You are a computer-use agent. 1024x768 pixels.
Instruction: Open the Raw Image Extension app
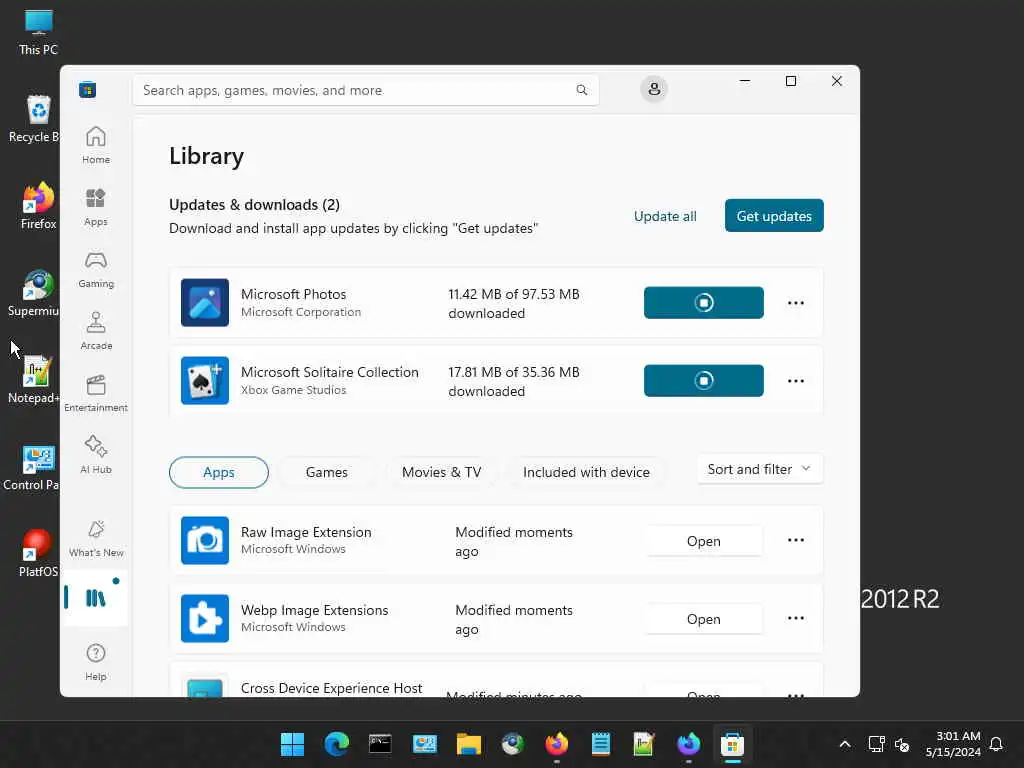pos(703,541)
